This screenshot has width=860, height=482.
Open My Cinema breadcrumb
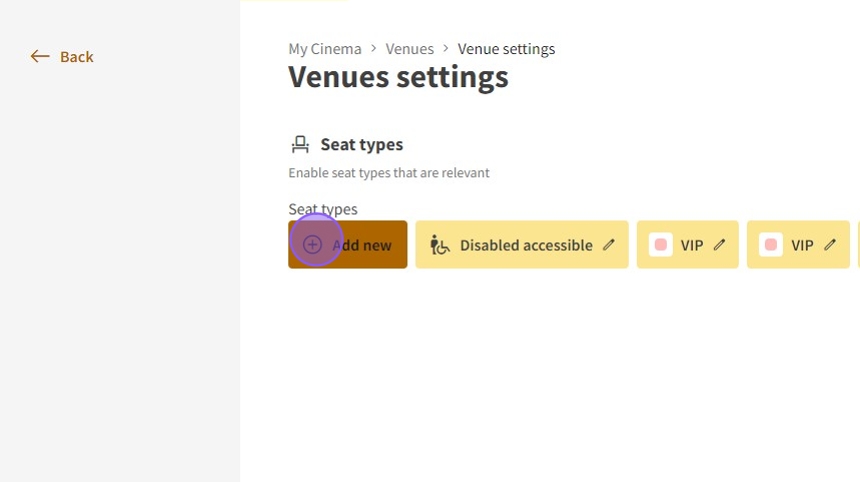click(325, 49)
